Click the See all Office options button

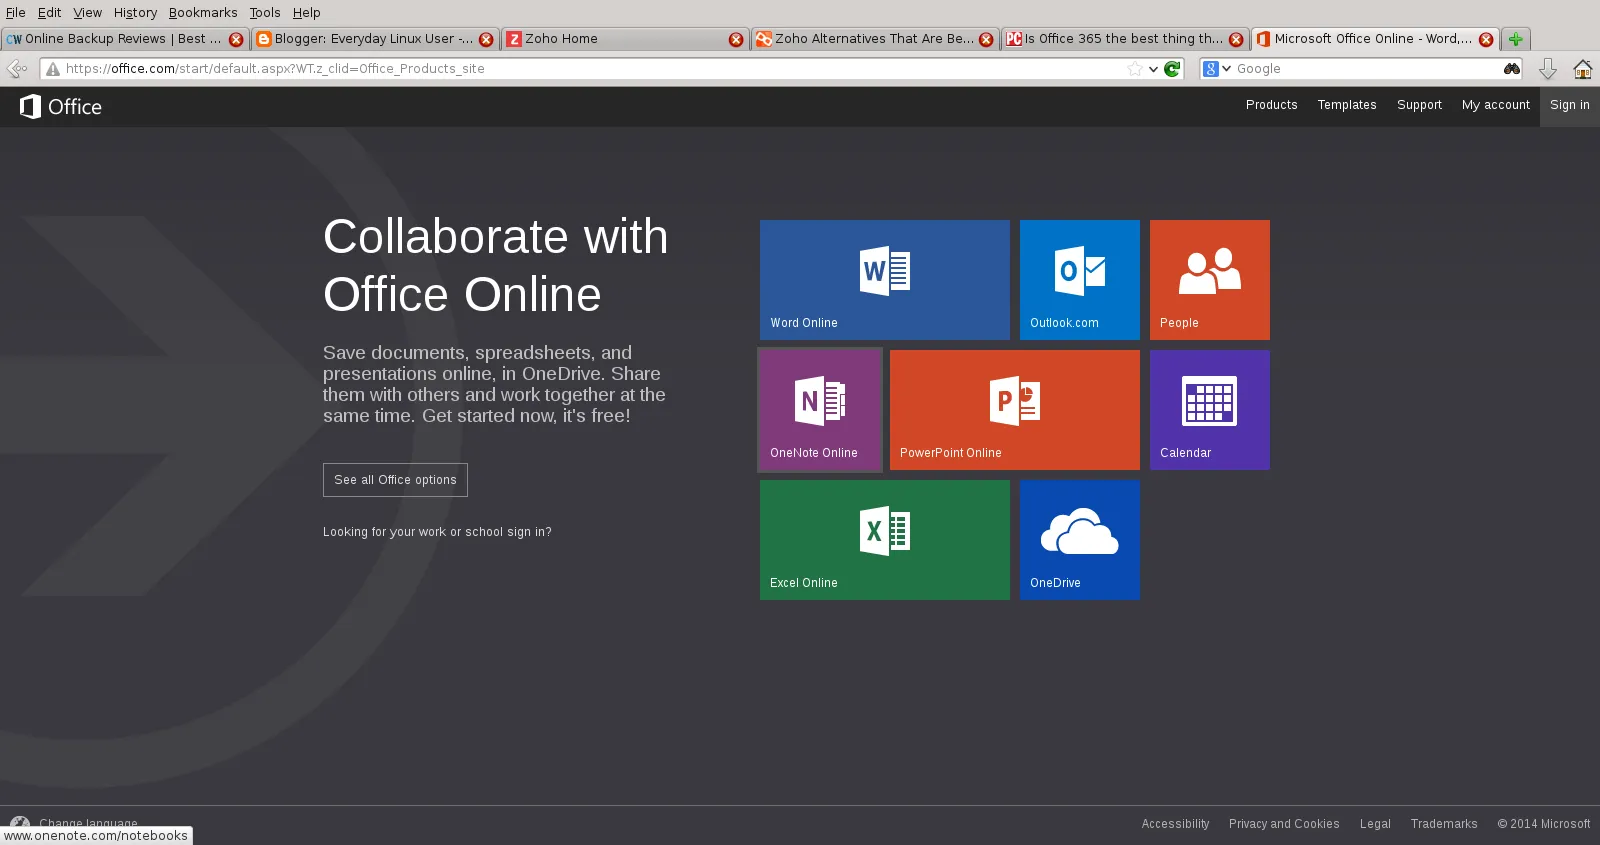coord(395,480)
